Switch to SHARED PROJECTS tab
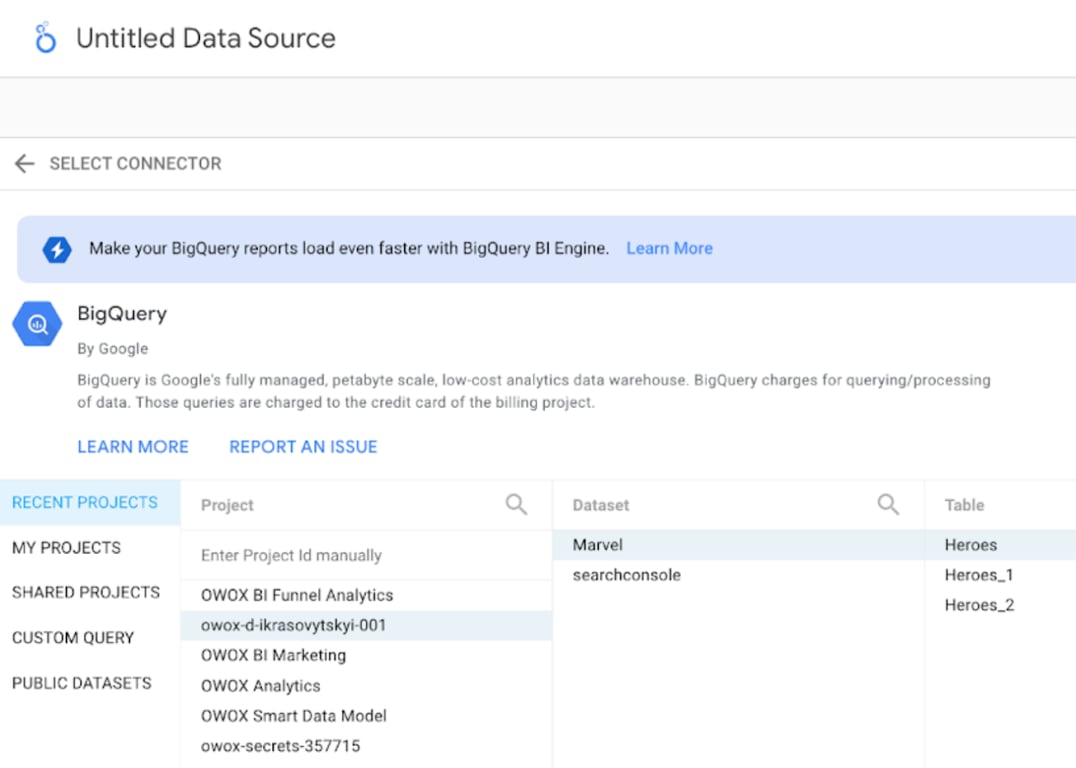Screen dimensions: 1076x768 pos(86,592)
